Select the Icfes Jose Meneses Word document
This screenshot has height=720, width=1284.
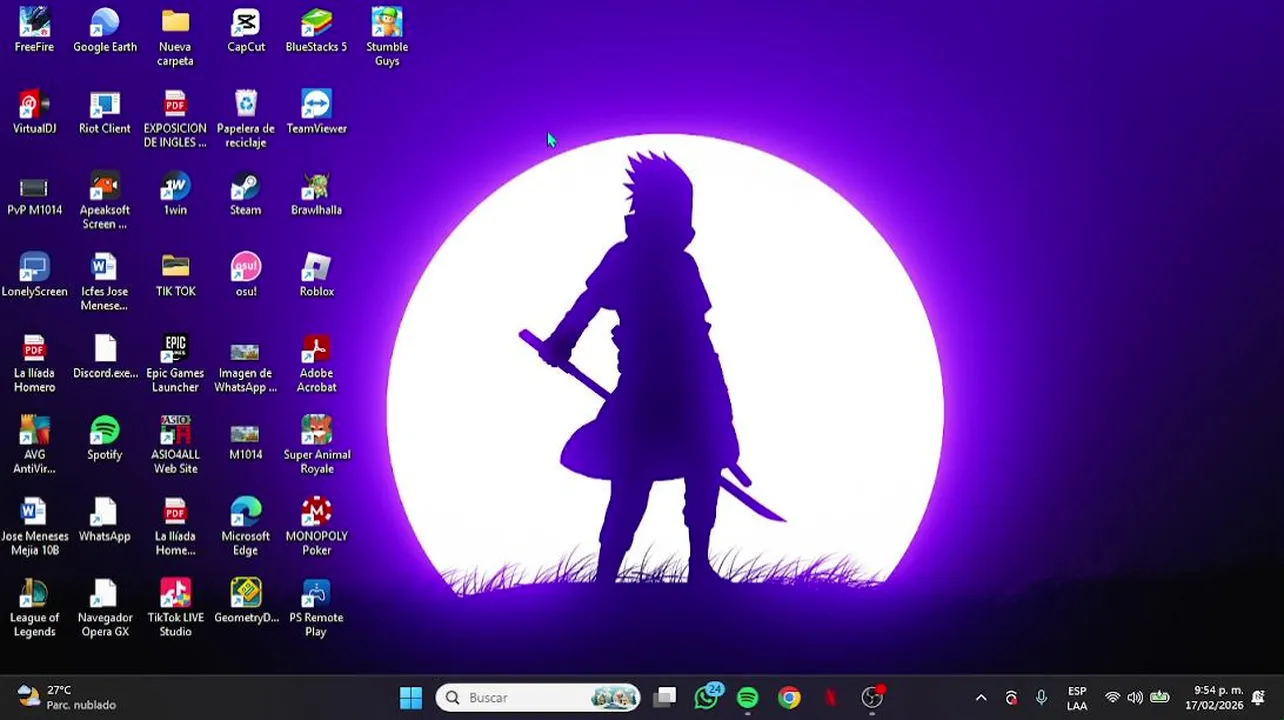105,282
